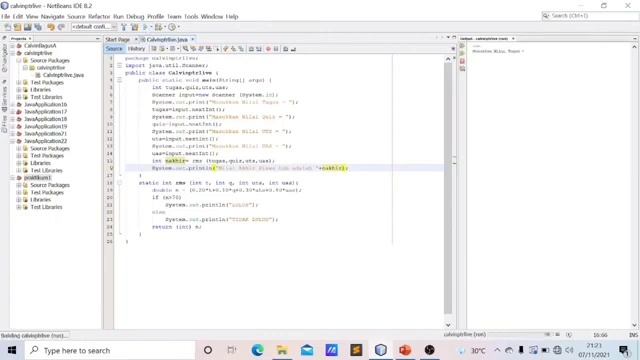Click the Open Project toolbar icon

28,27
